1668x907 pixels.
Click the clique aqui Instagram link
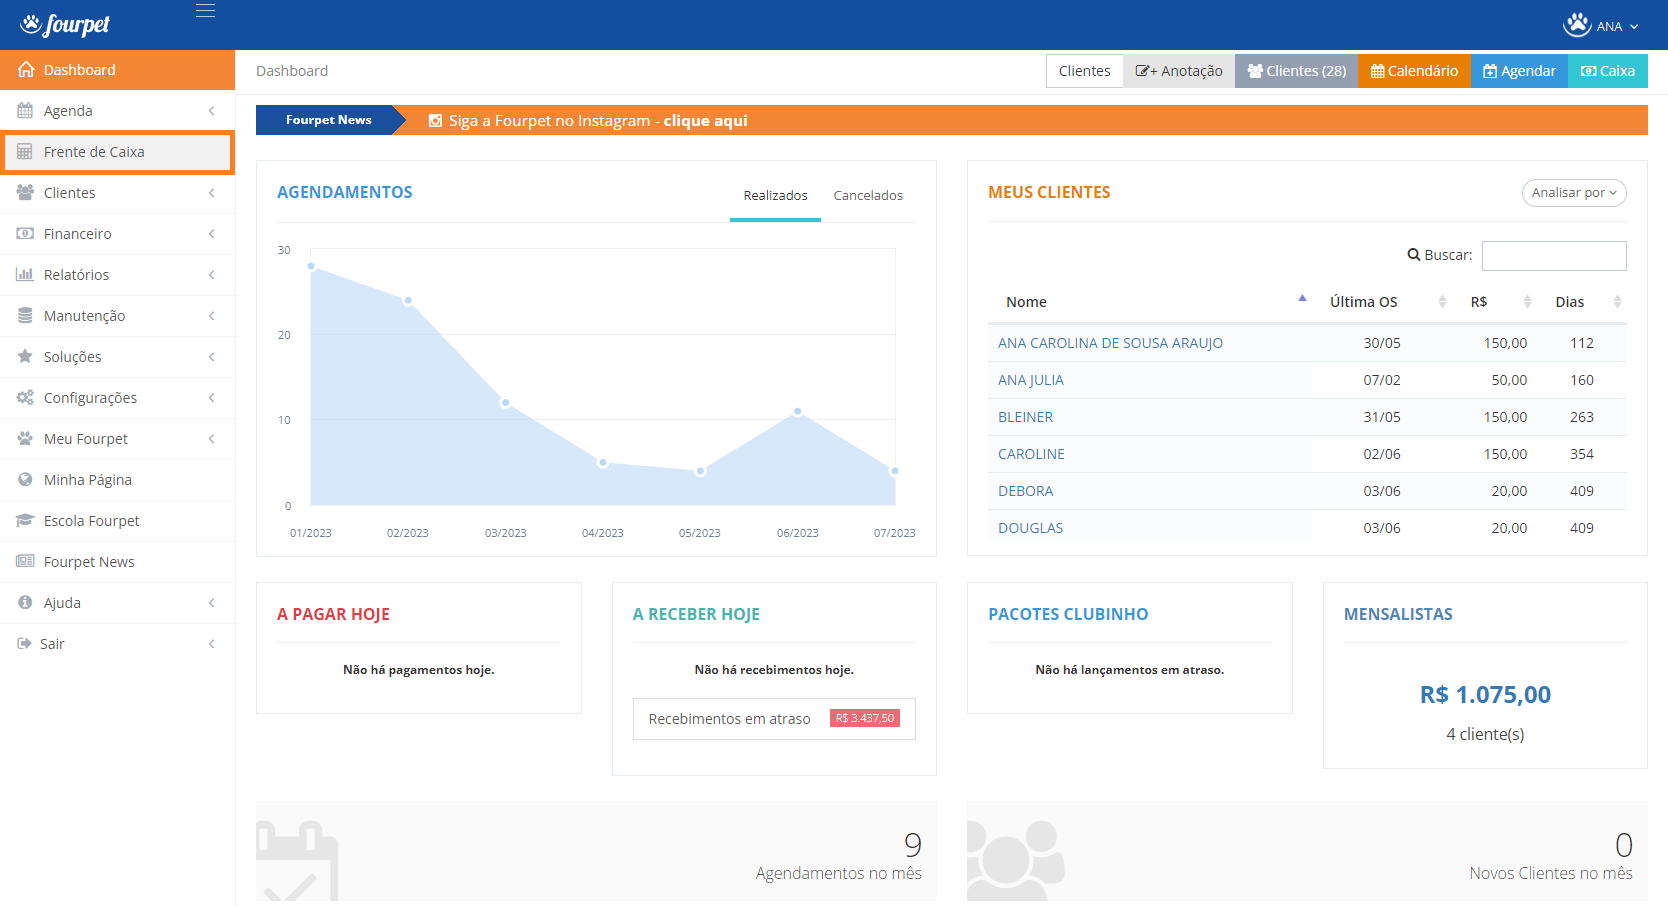click(x=705, y=121)
